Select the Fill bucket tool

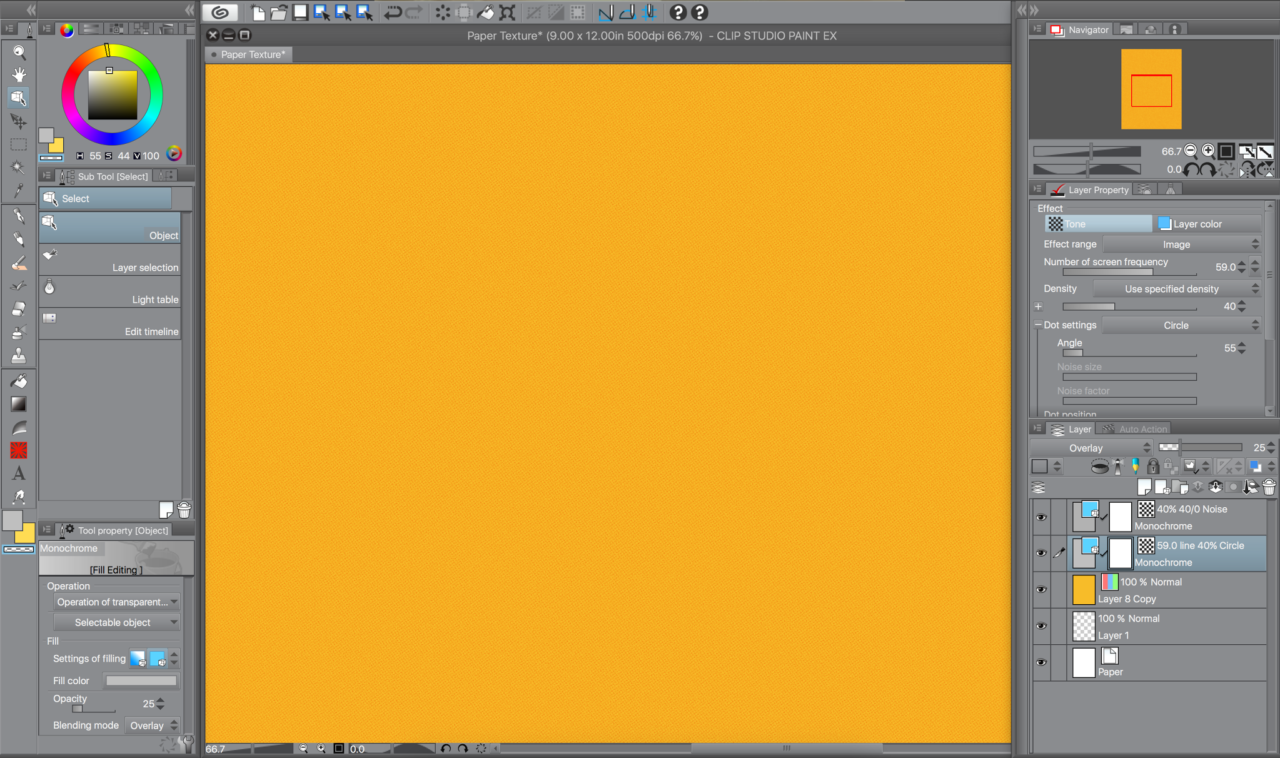tap(18, 380)
